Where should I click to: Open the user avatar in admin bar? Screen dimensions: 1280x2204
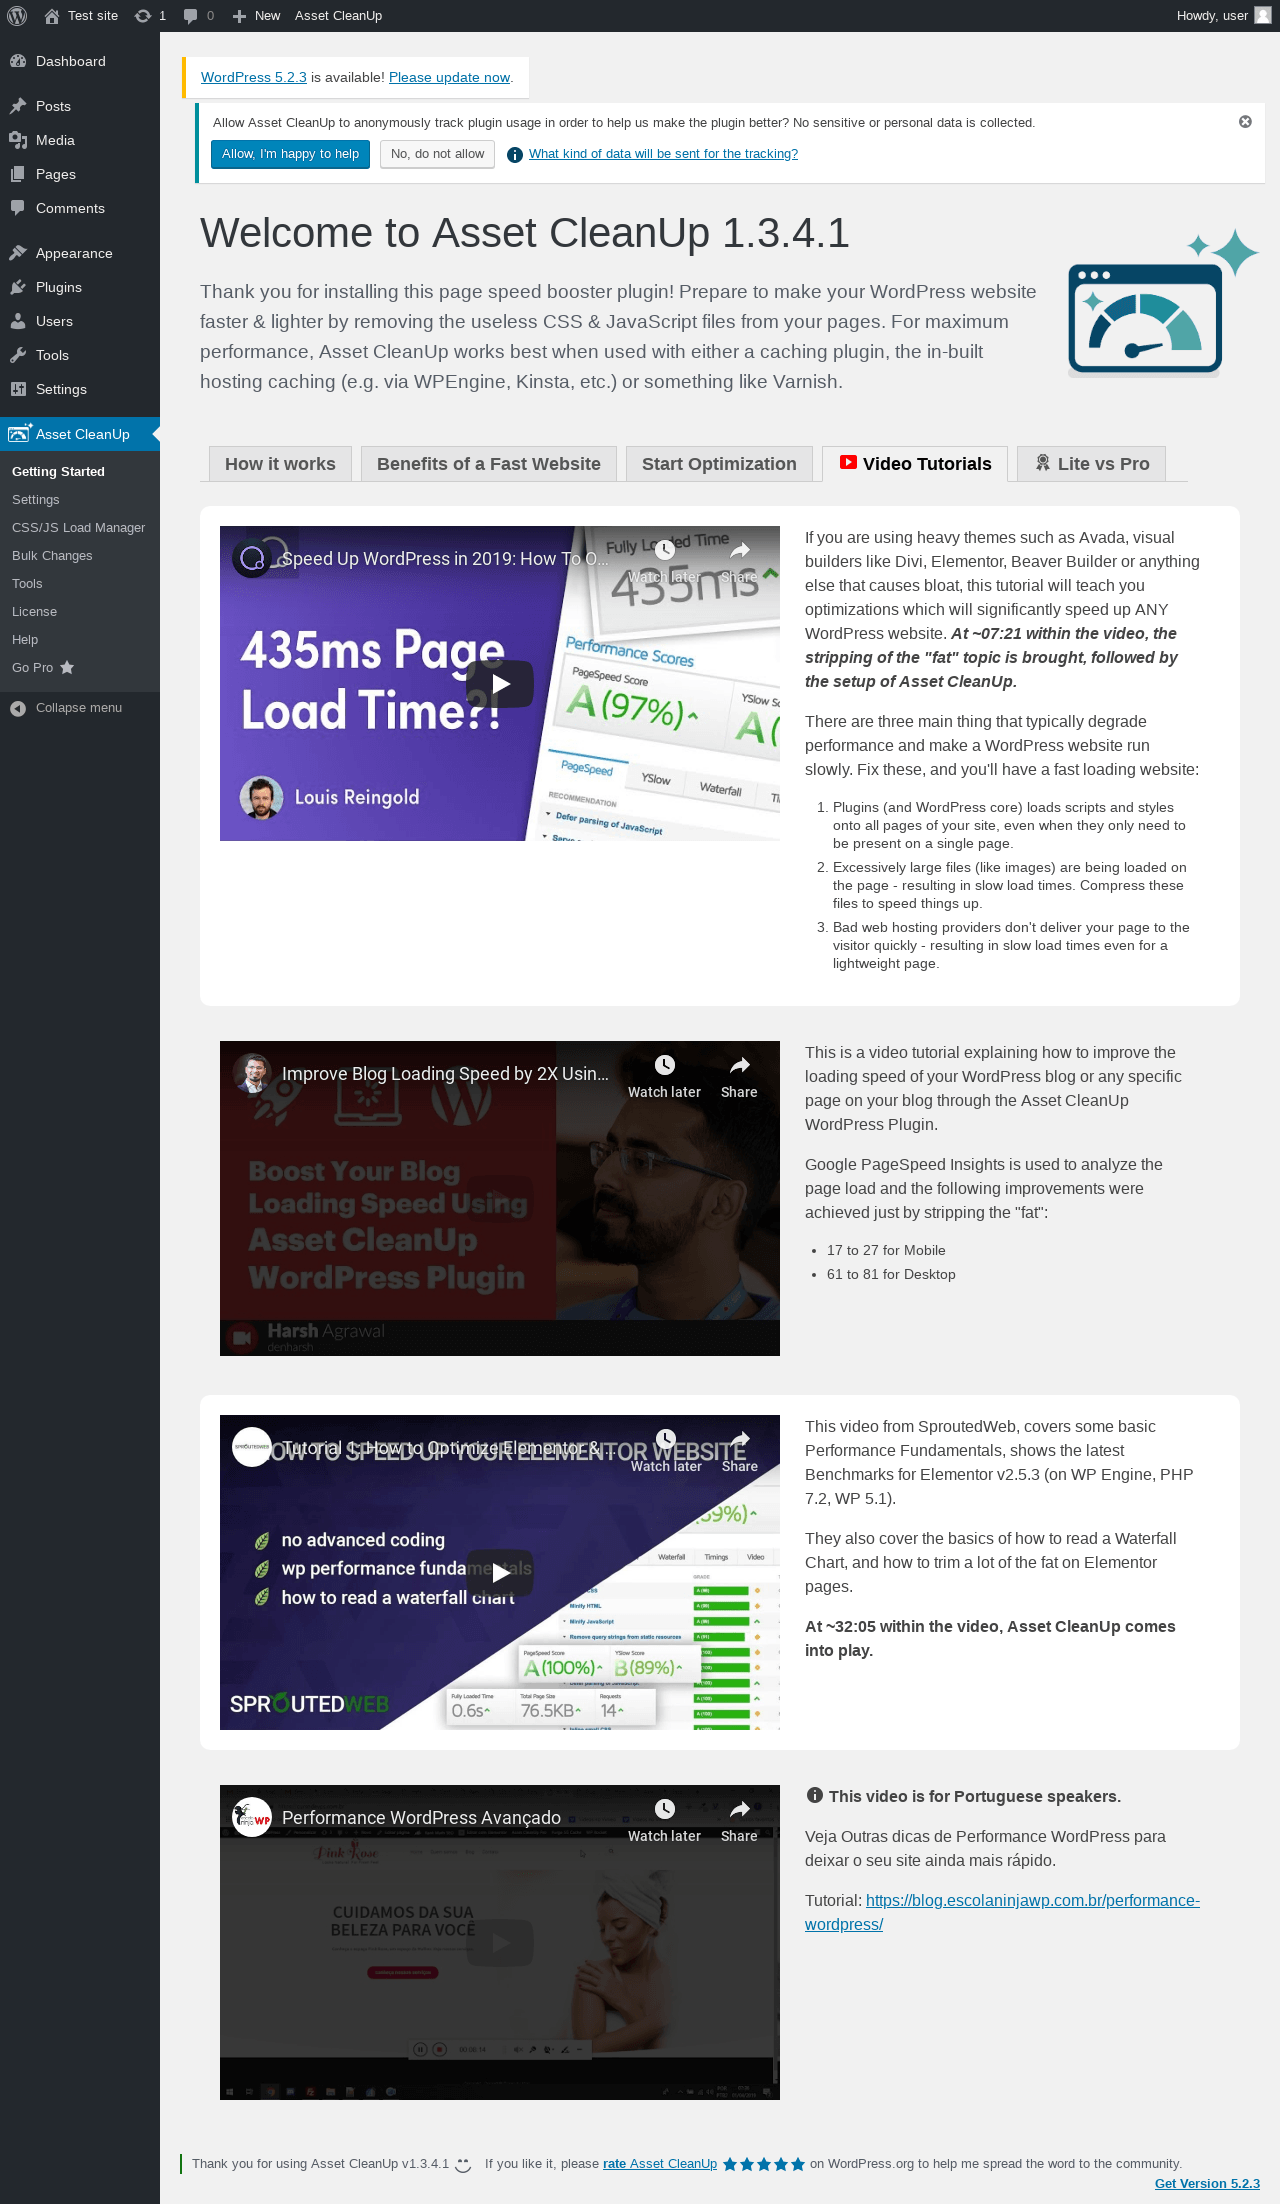pyautogui.click(x=1263, y=16)
